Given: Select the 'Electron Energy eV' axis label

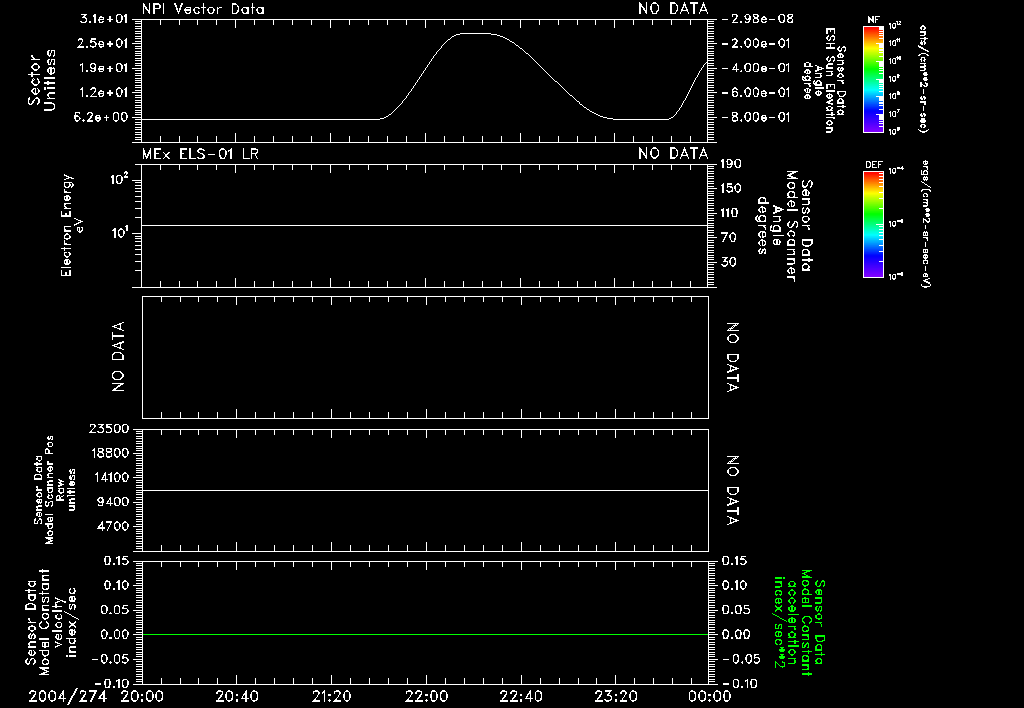Looking at the screenshot, I should 71,225.
